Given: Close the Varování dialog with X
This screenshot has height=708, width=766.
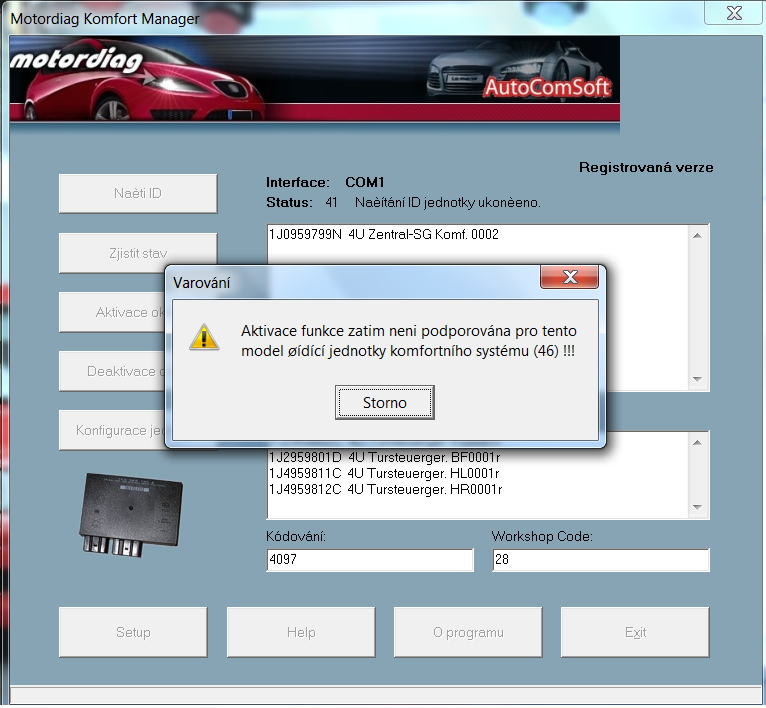Looking at the screenshot, I should pos(570,277).
